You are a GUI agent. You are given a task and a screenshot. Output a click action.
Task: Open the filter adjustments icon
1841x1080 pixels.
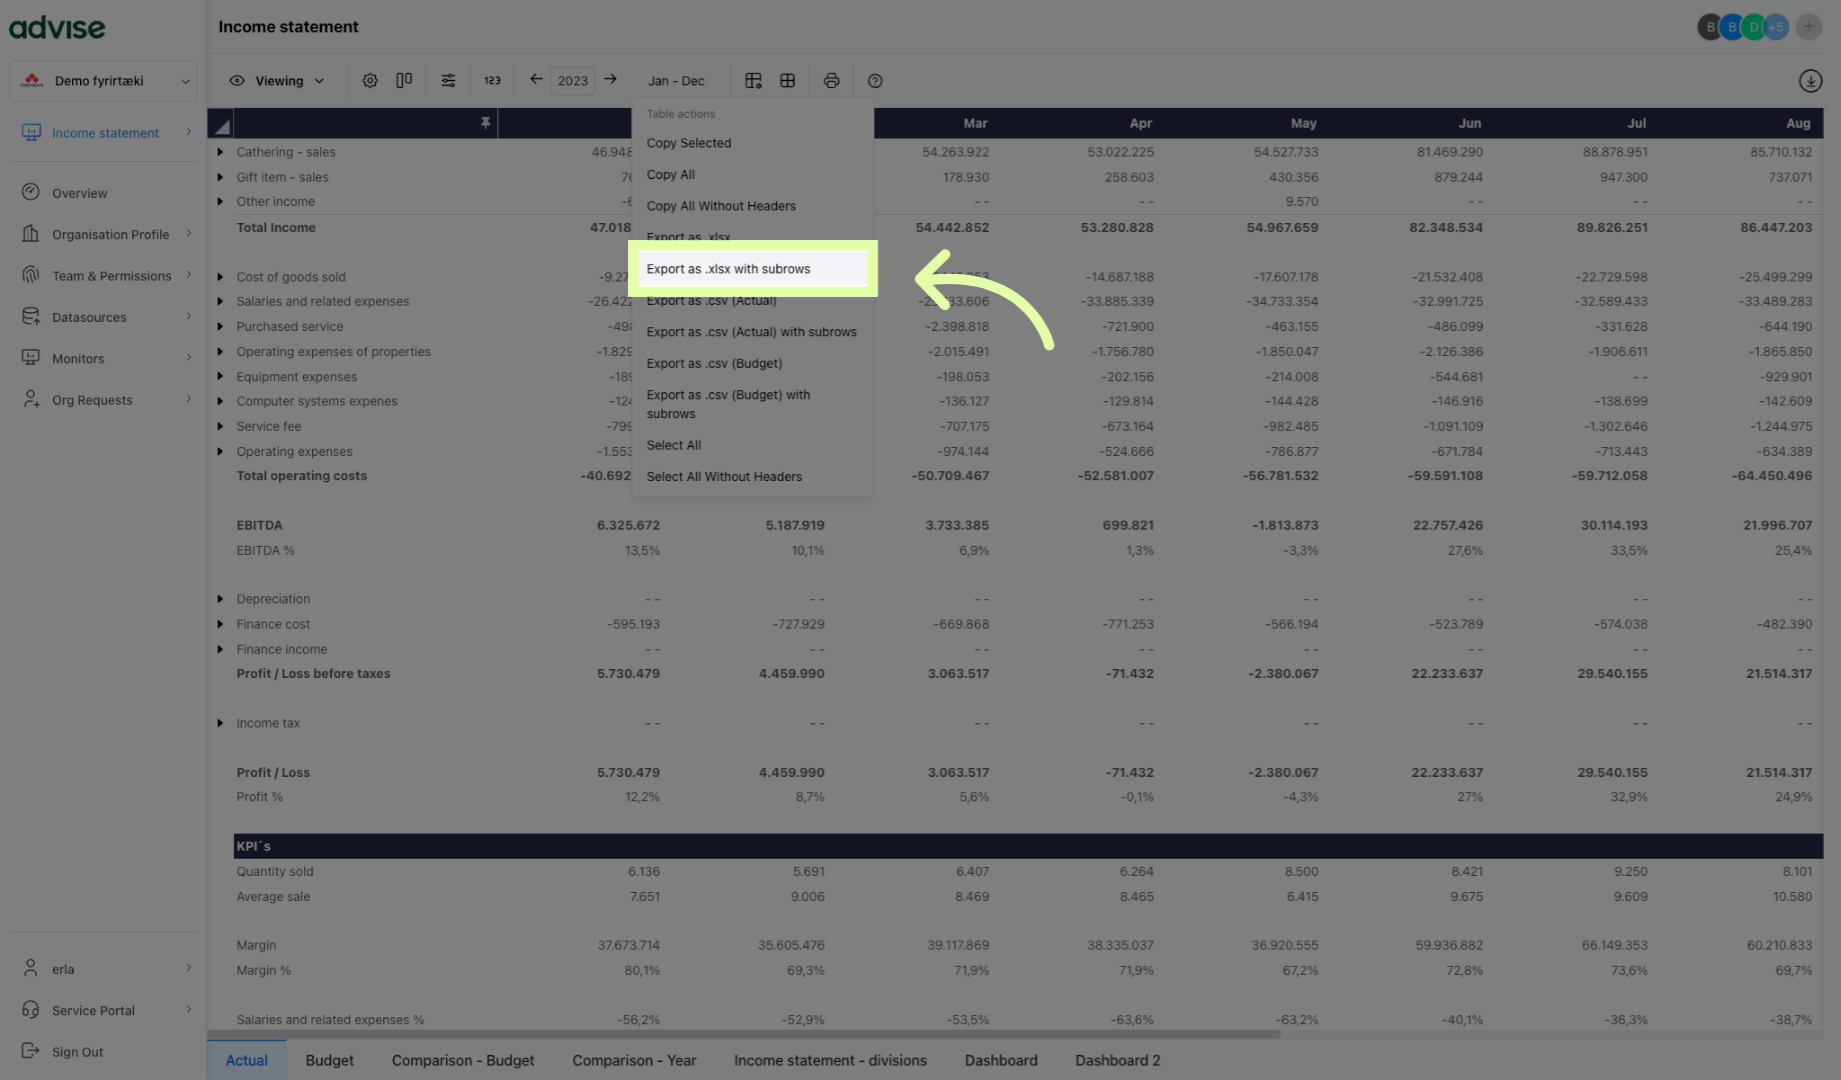(448, 80)
